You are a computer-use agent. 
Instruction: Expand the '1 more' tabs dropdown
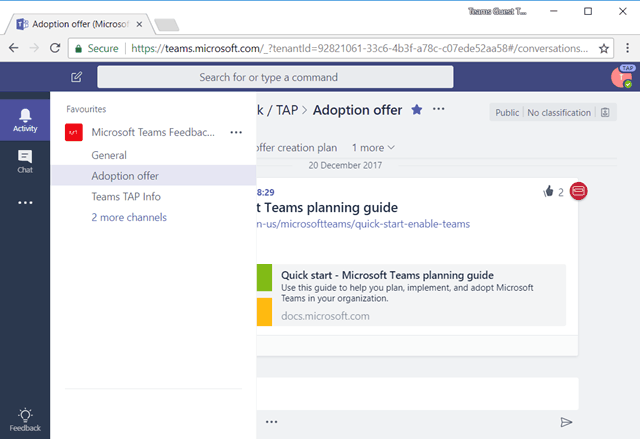373,148
